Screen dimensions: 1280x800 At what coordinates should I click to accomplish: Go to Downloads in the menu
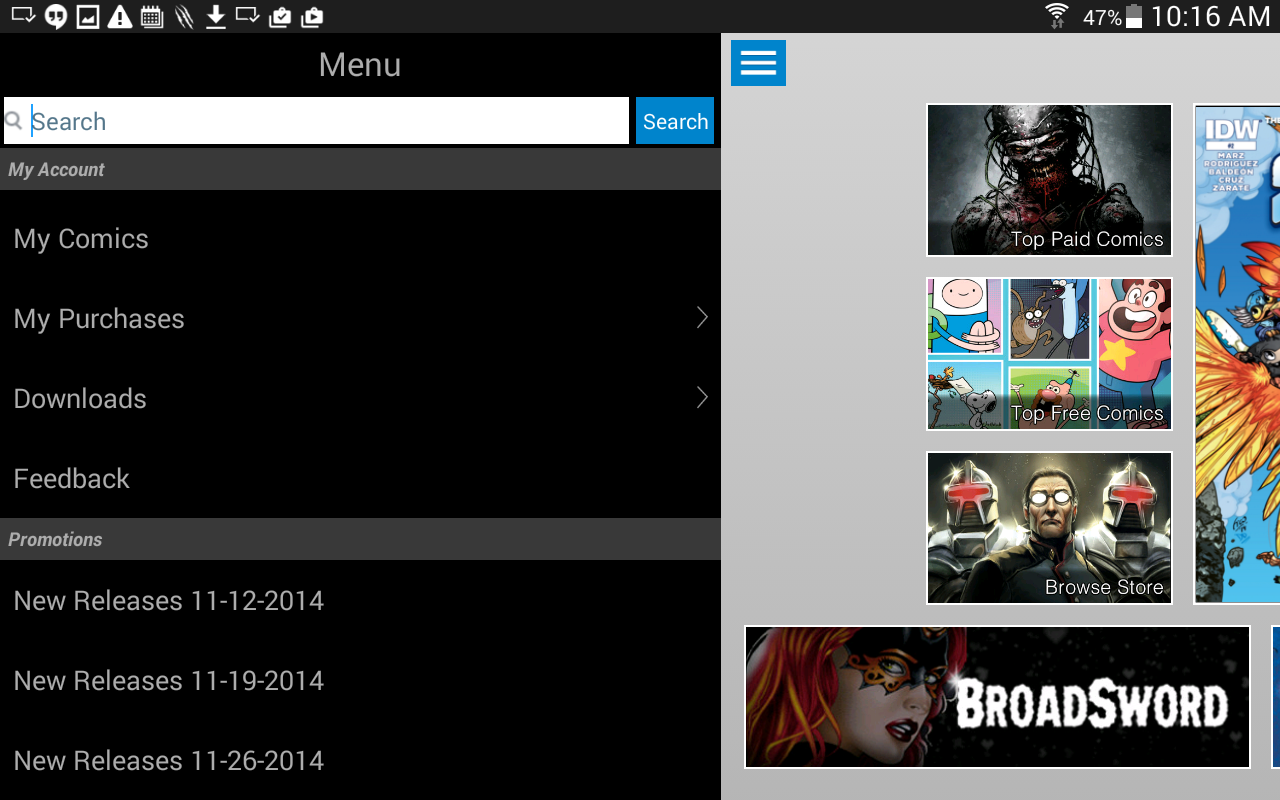pyautogui.click(x=360, y=399)
